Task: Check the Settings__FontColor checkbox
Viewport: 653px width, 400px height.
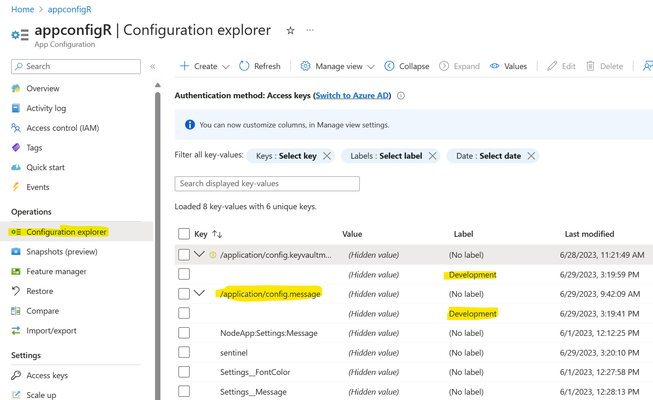Action: pyautogui.click(x=184, y=372)
